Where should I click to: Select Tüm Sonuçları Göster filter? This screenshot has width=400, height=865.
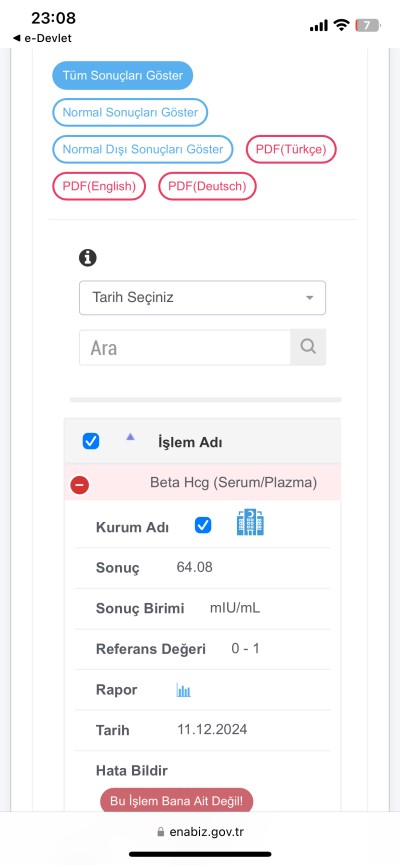[122, 76]
